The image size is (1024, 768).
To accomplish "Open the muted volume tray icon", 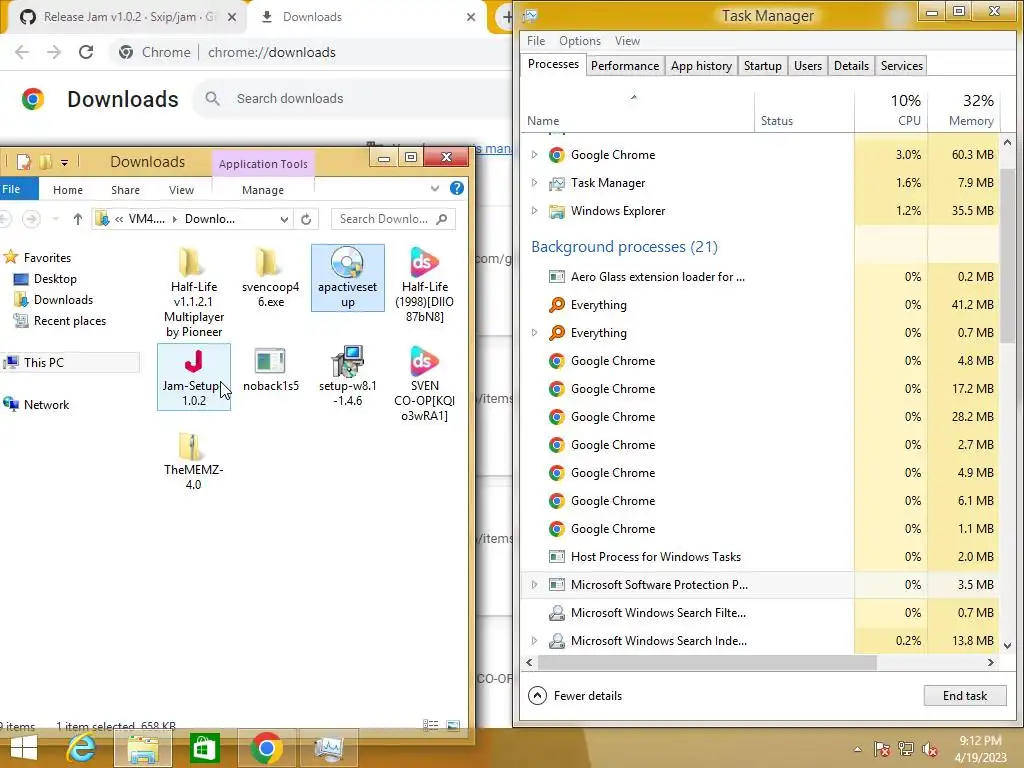I will pos(930,749).
